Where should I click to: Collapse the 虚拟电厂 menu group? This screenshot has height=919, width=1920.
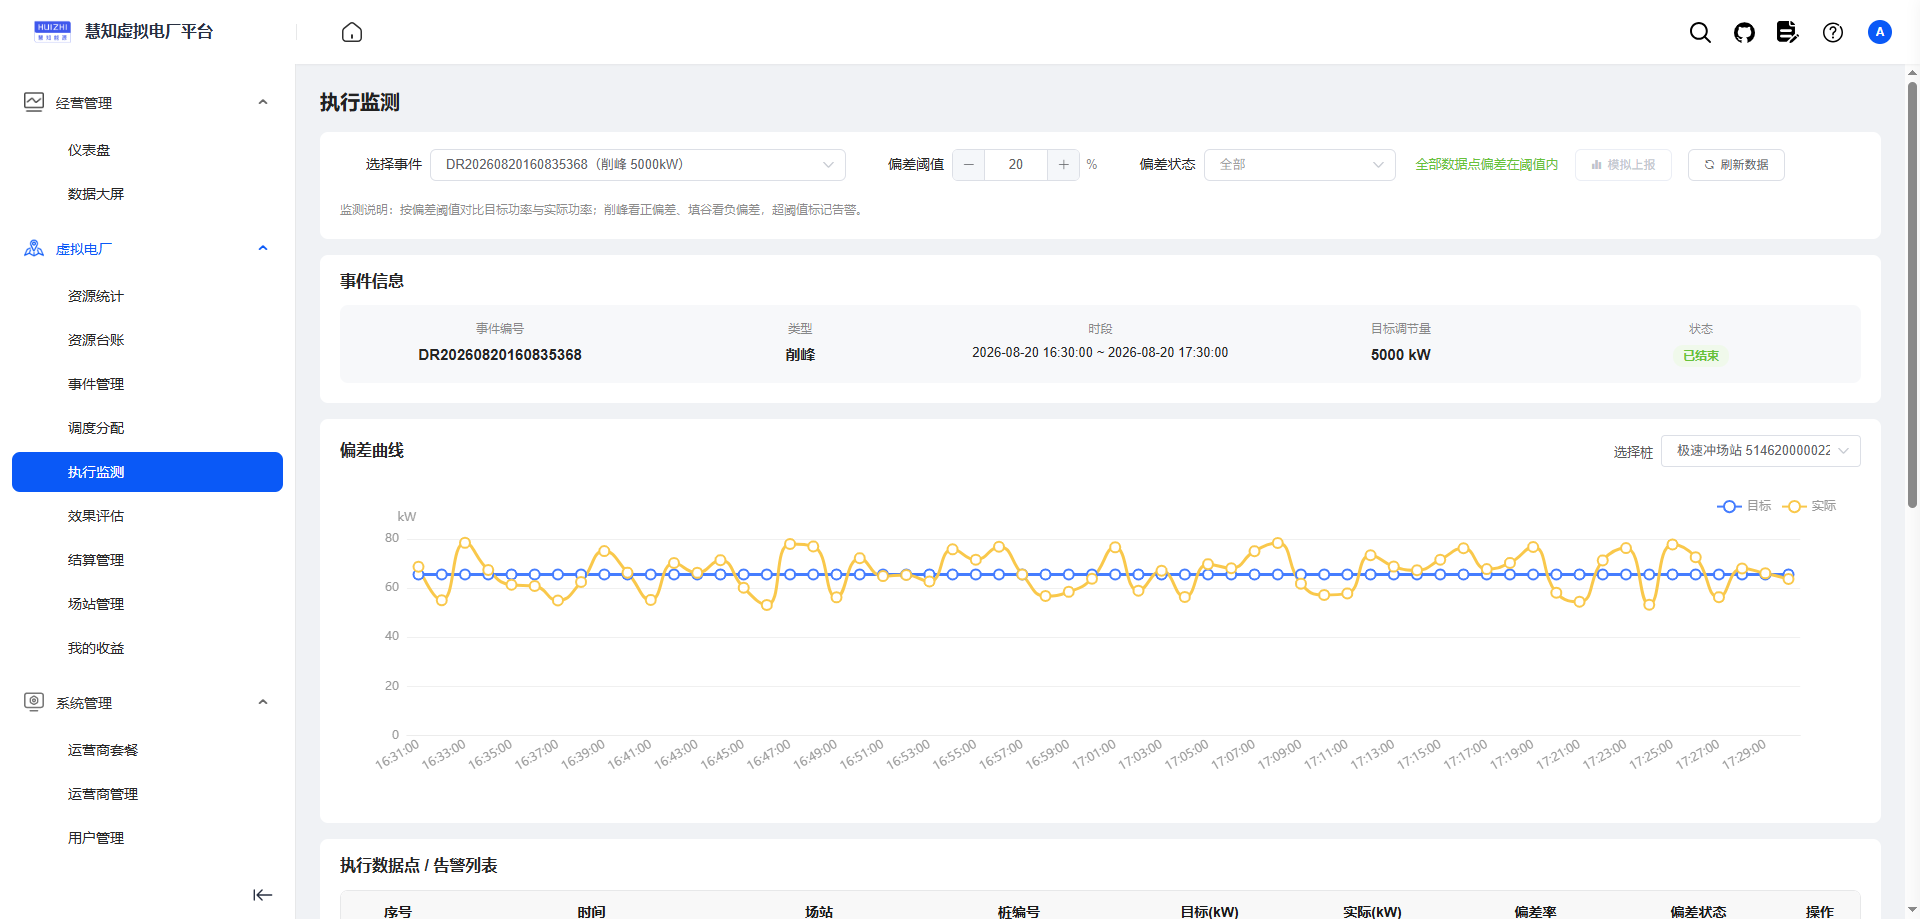[x=263, y=248]
